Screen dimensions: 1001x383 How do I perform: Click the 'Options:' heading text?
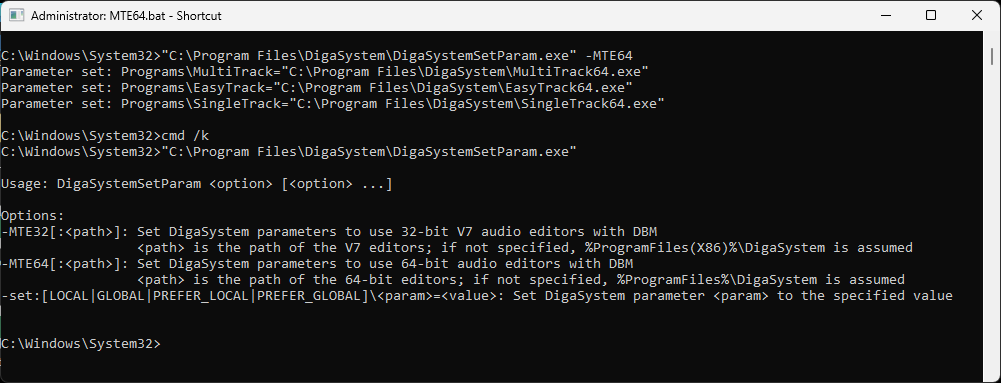[33, 216]
